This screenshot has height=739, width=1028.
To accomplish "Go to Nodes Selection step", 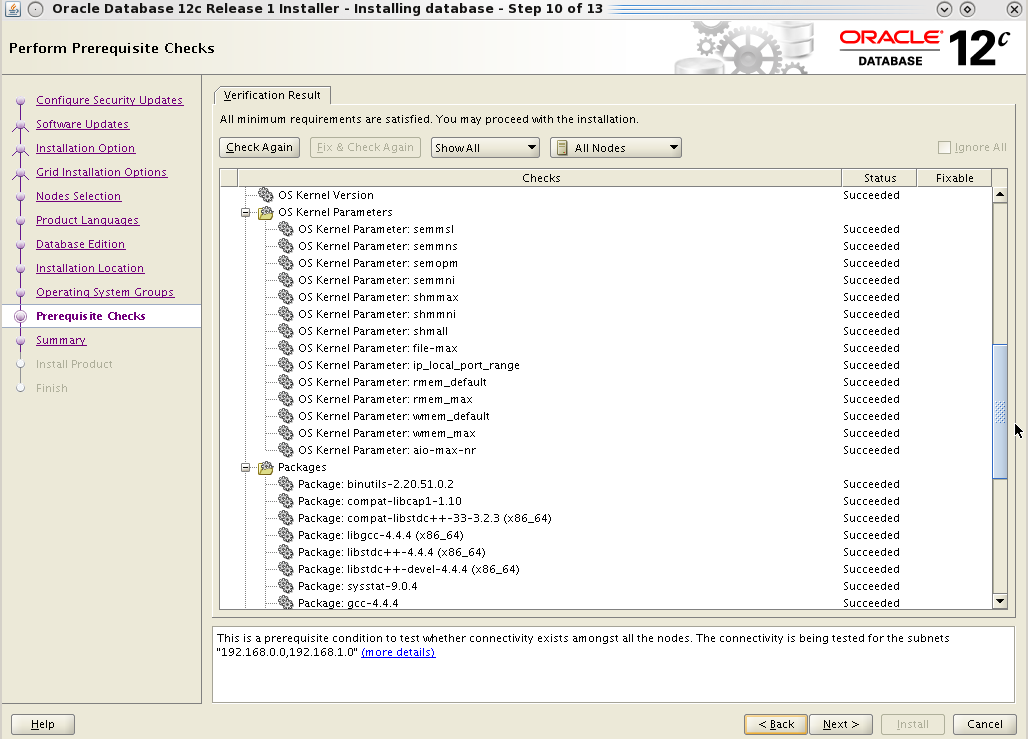I will [79, 196].
